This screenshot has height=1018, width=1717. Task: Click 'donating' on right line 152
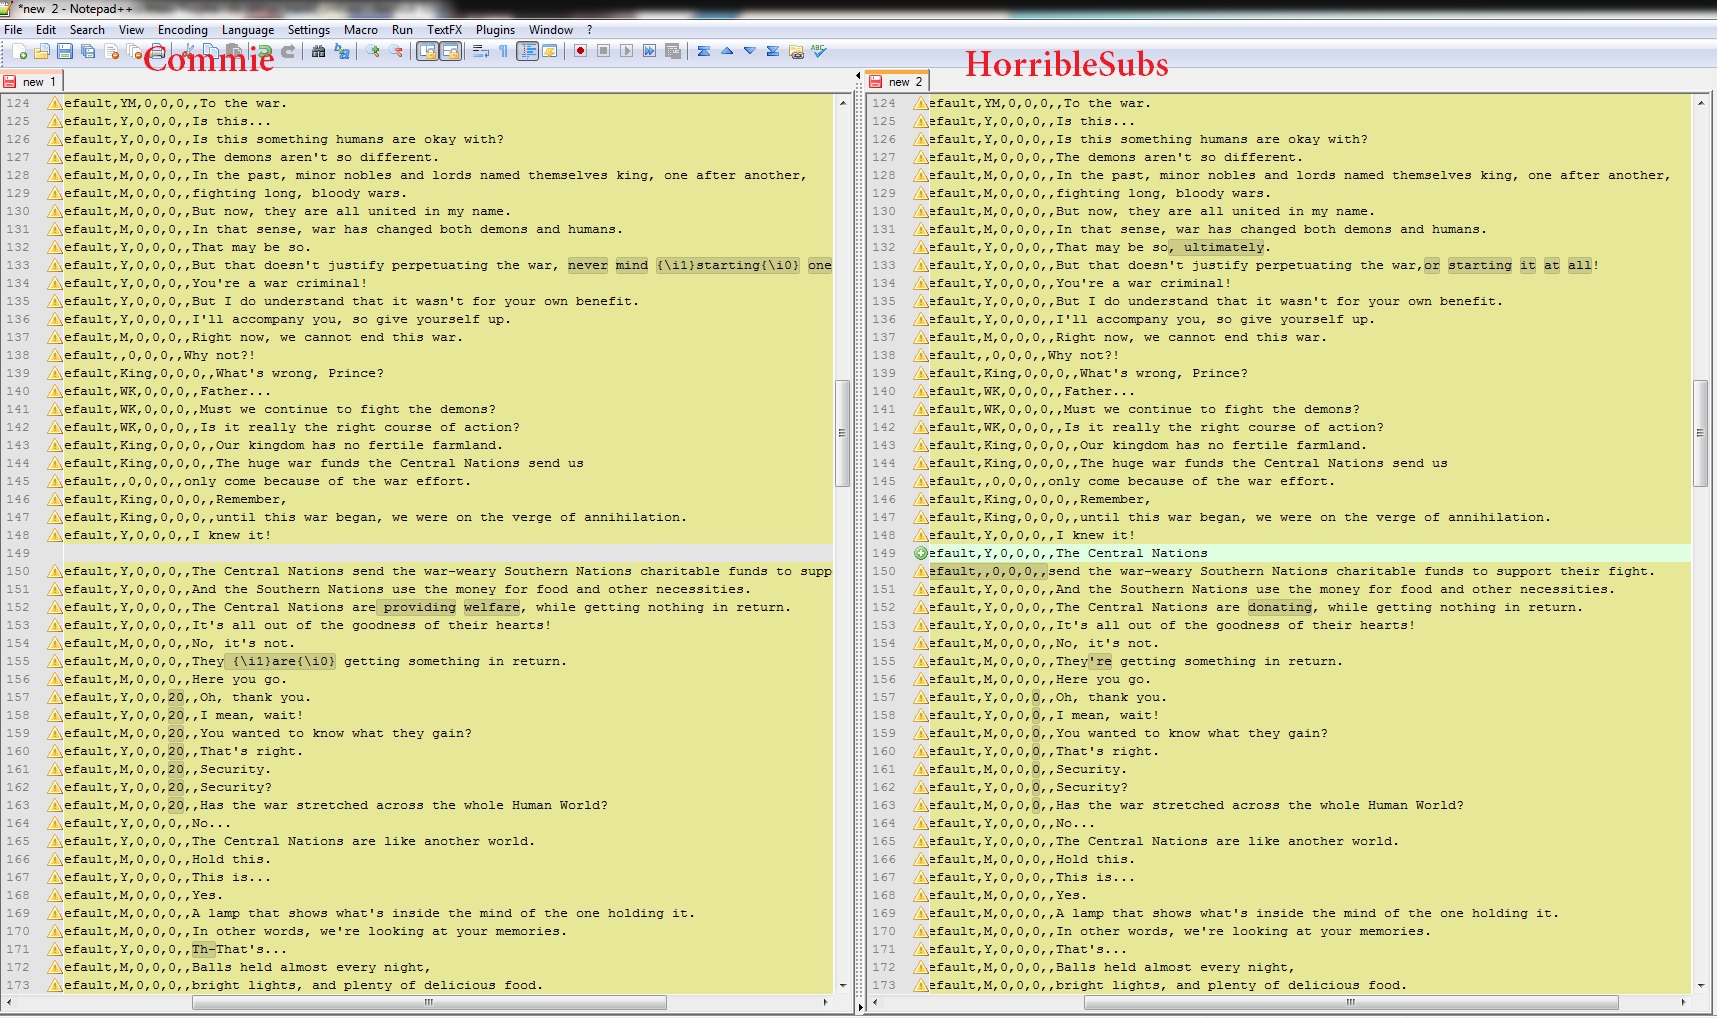click(x=1280, y=607)
